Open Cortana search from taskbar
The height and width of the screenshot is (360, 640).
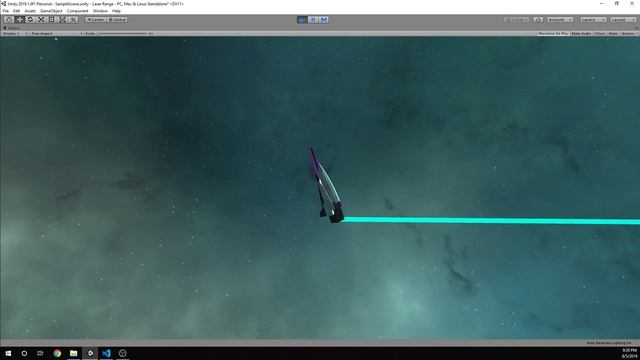24,353
